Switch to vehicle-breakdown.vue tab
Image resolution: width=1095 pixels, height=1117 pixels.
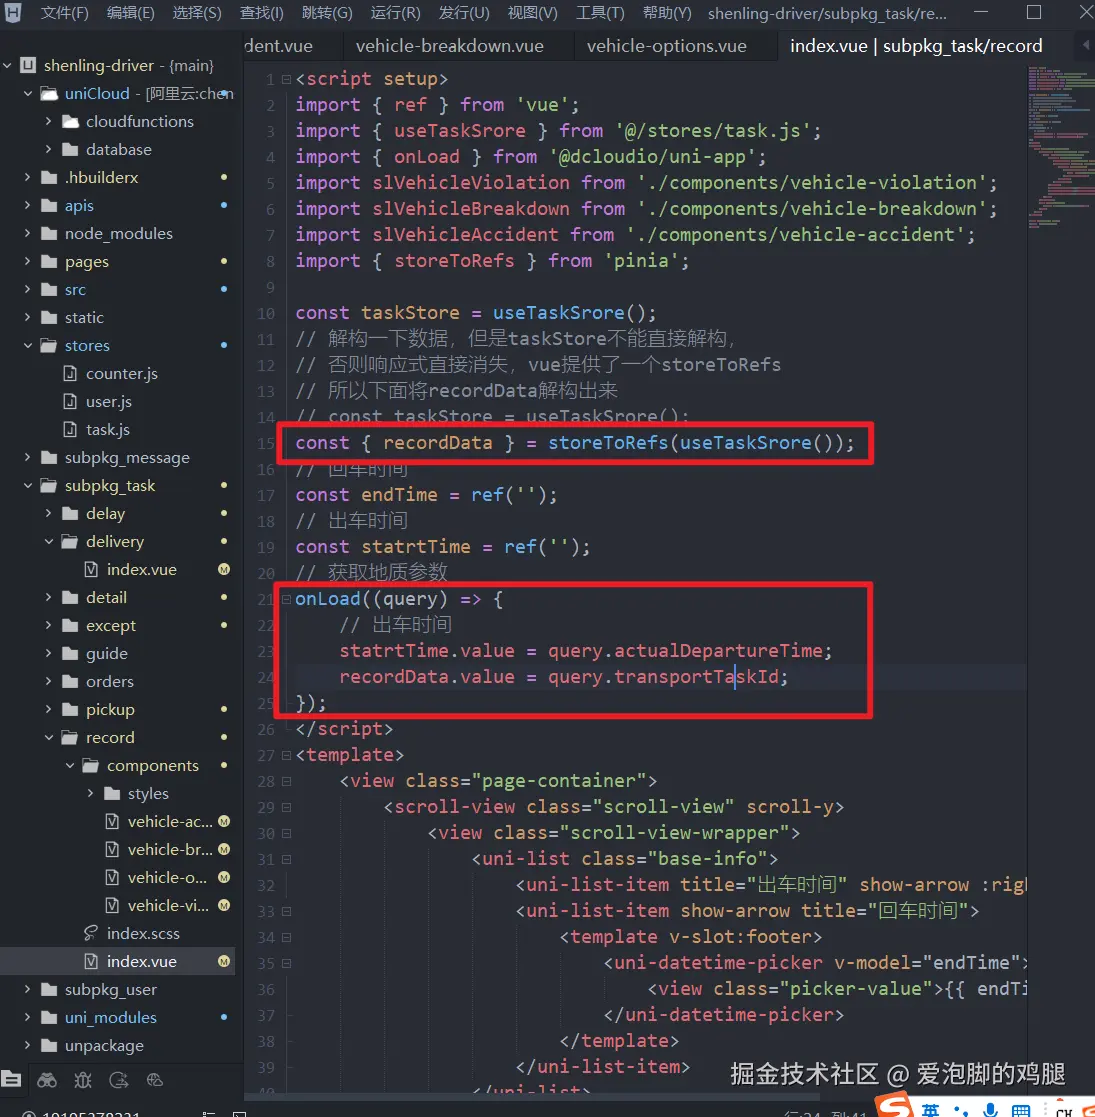tap(450, 46)
